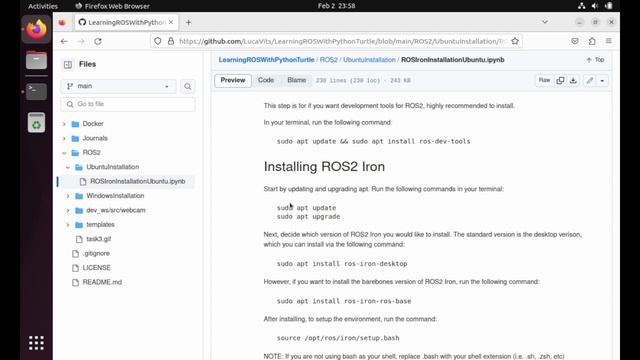
Task: Click the ros-dev-tools install command
Action: coord(373,141)
